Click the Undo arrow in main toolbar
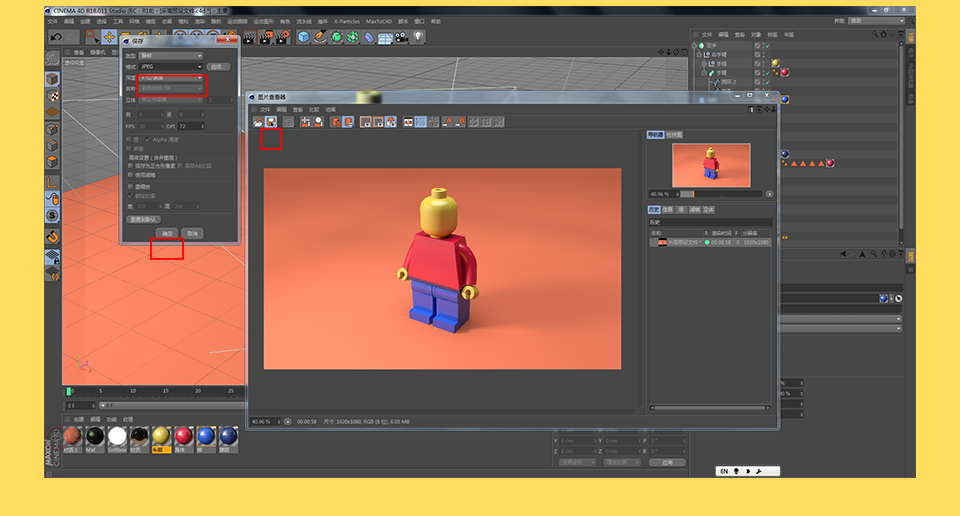The height and width of the screenshot is (516, 960). (x=56, y=37)
